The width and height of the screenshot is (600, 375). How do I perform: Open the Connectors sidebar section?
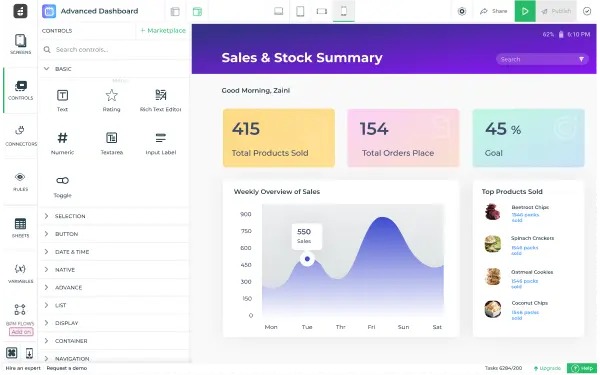[20, 135]
